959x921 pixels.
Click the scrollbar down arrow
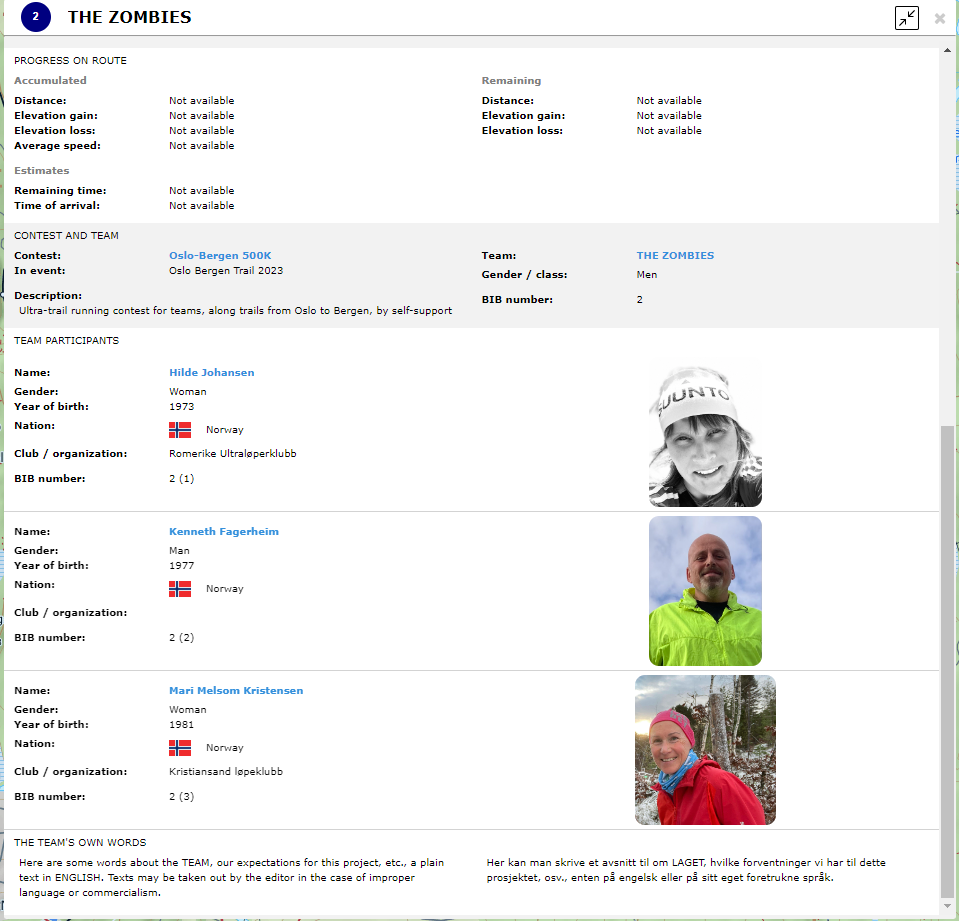(947, 906)
